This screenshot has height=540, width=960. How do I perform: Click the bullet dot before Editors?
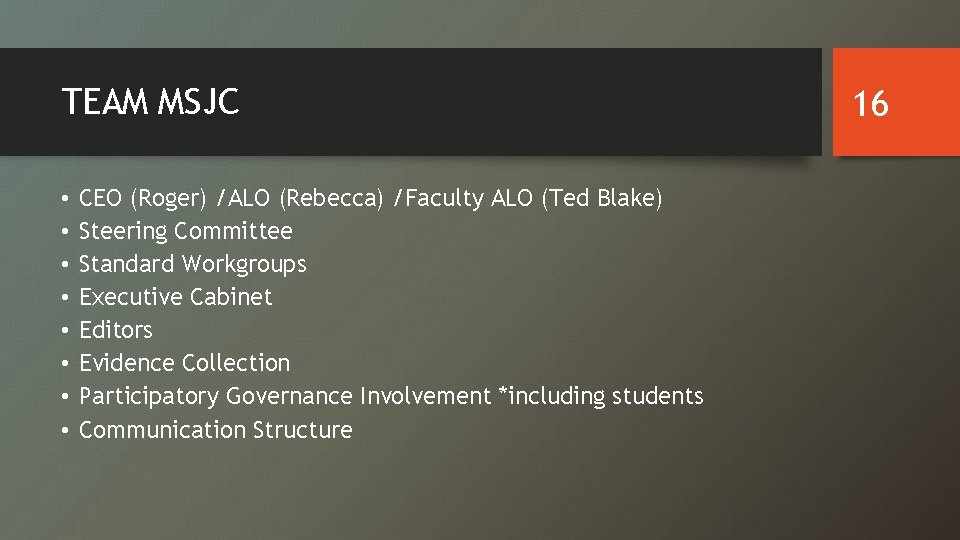pos(63,330)
